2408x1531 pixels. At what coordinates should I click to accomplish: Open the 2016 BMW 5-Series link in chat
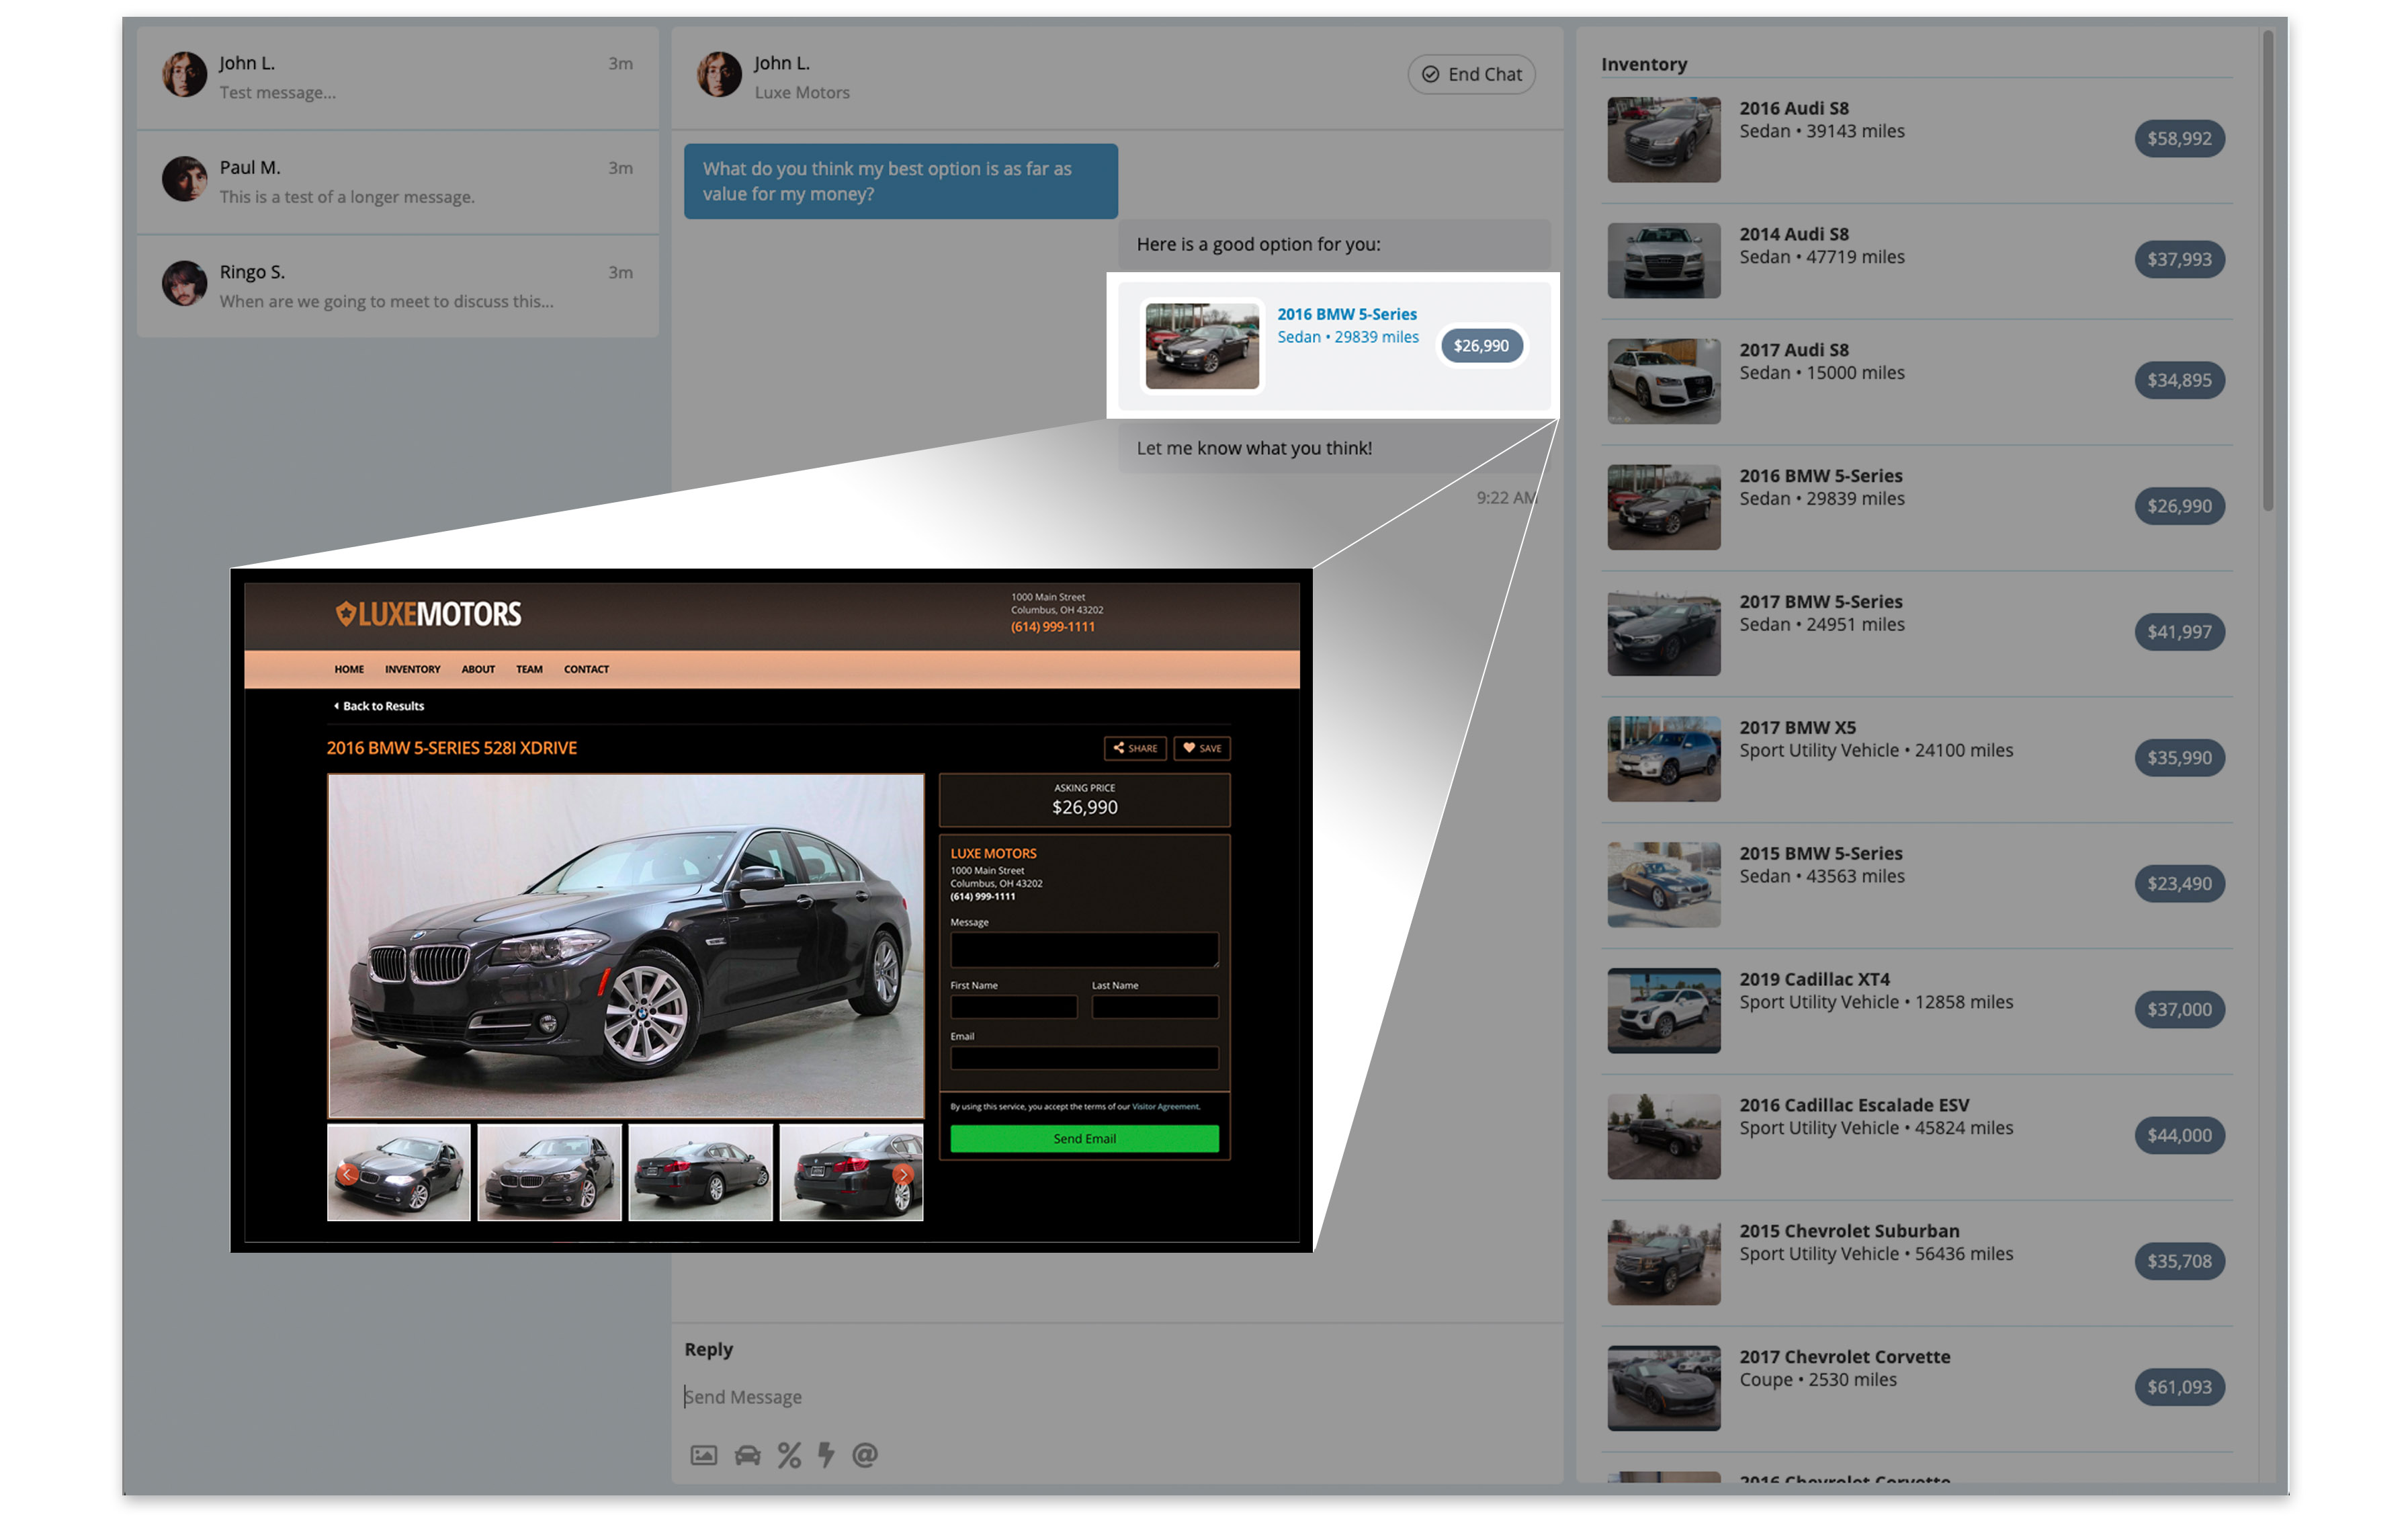(x=1347, y=314)
